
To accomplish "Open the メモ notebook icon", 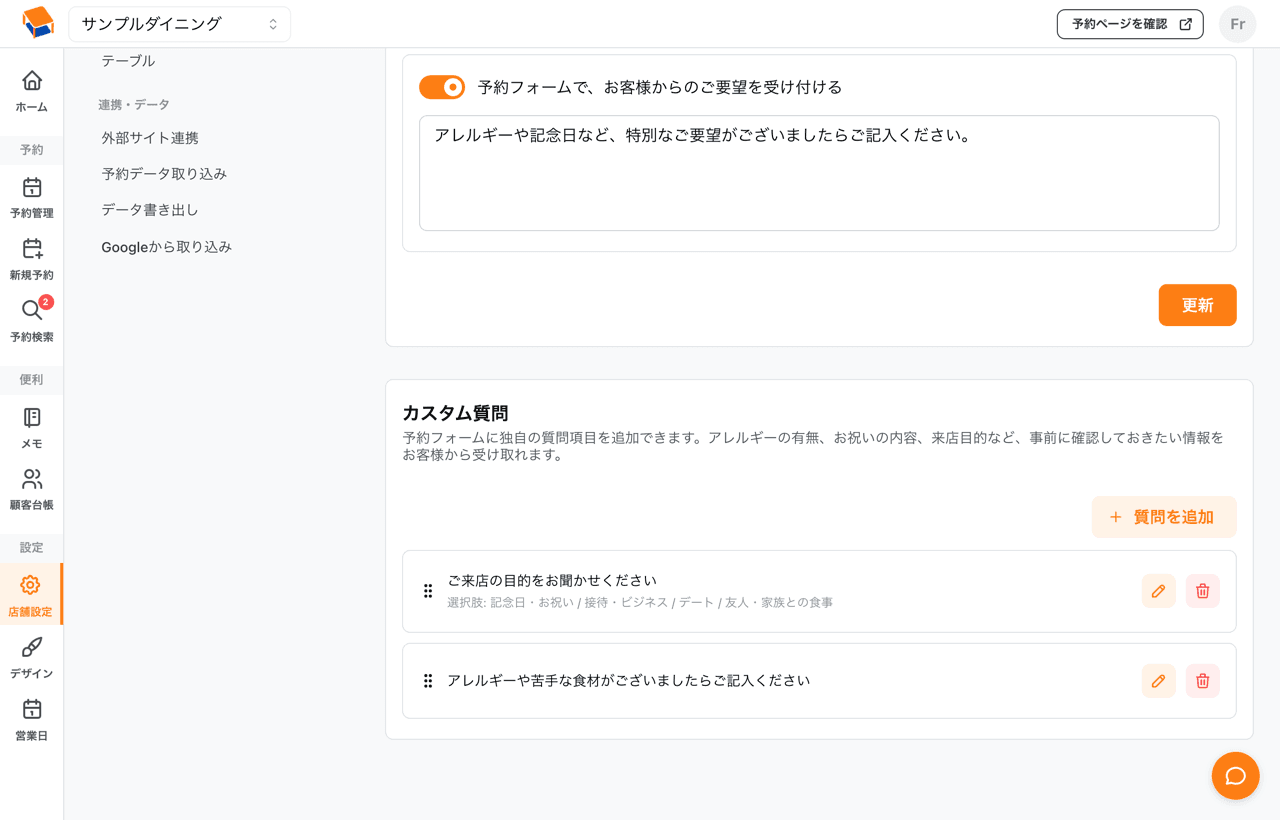I will (x=32, y=417).
